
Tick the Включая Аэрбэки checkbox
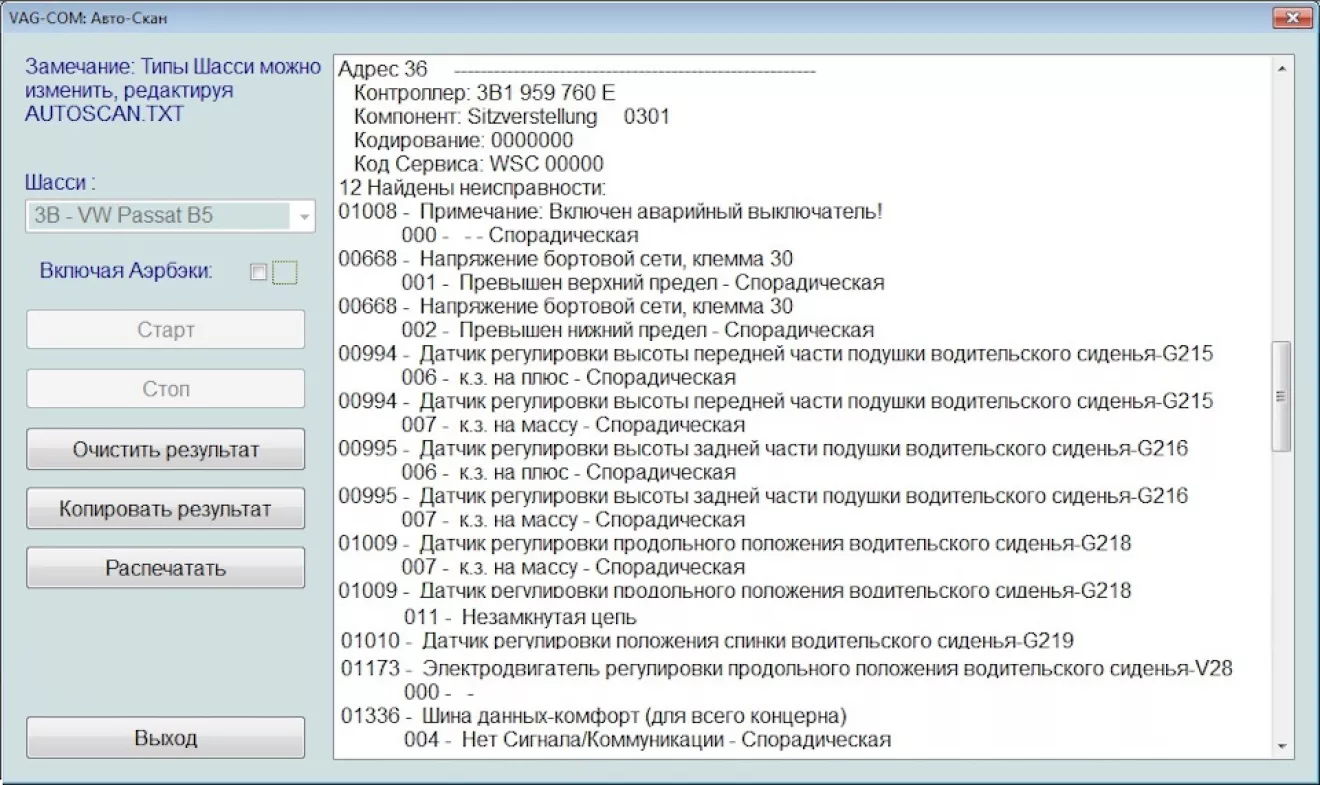coord(258,272)
